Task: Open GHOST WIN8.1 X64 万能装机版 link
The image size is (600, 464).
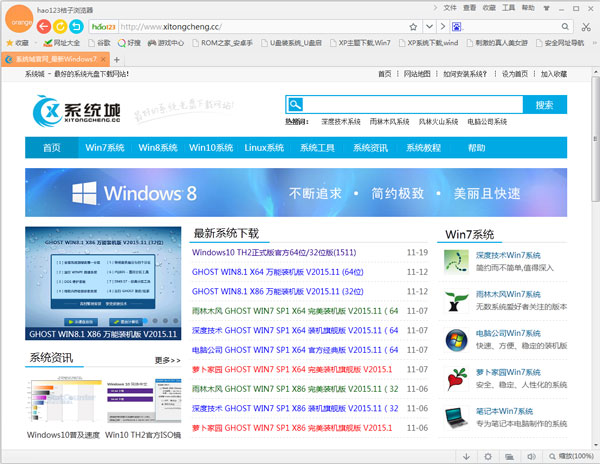Action: pos(277,272)
